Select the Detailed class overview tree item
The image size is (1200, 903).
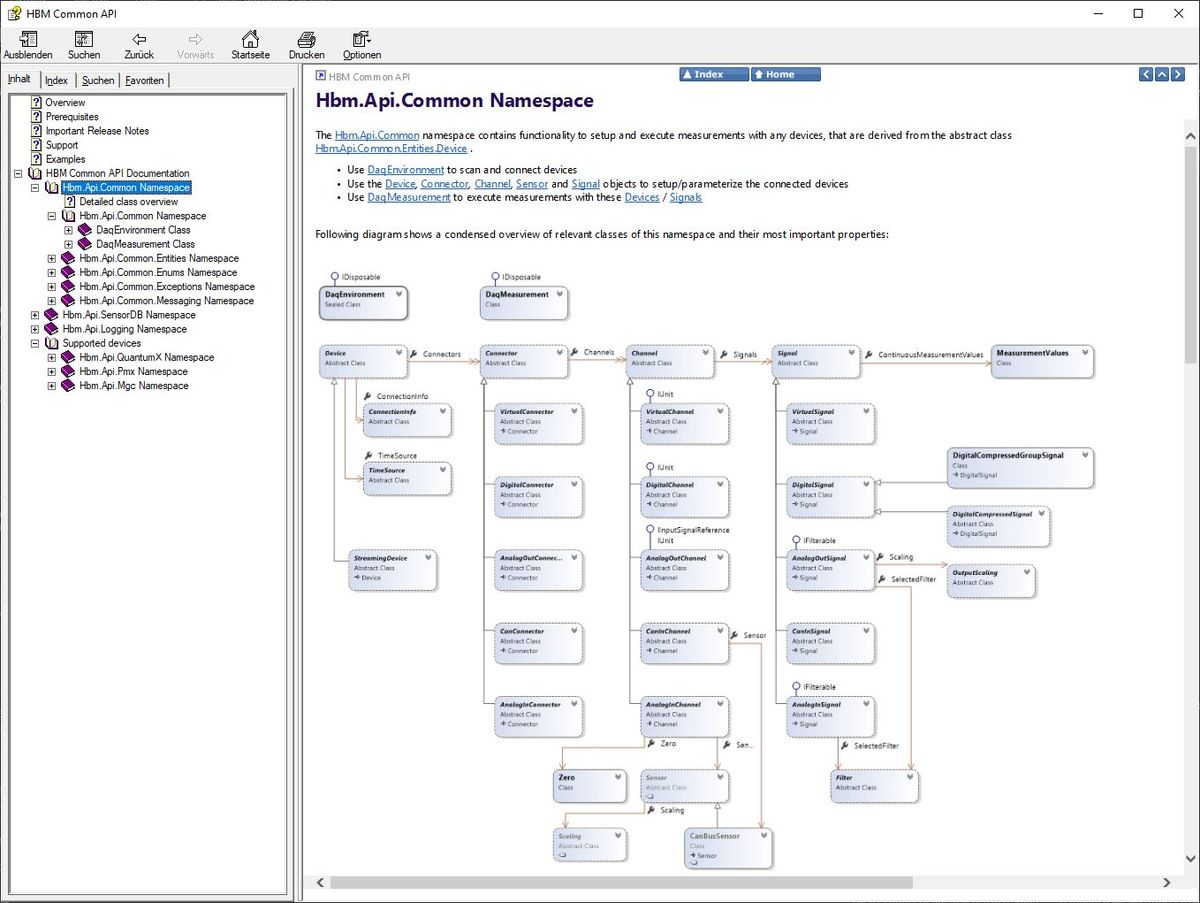129,201
